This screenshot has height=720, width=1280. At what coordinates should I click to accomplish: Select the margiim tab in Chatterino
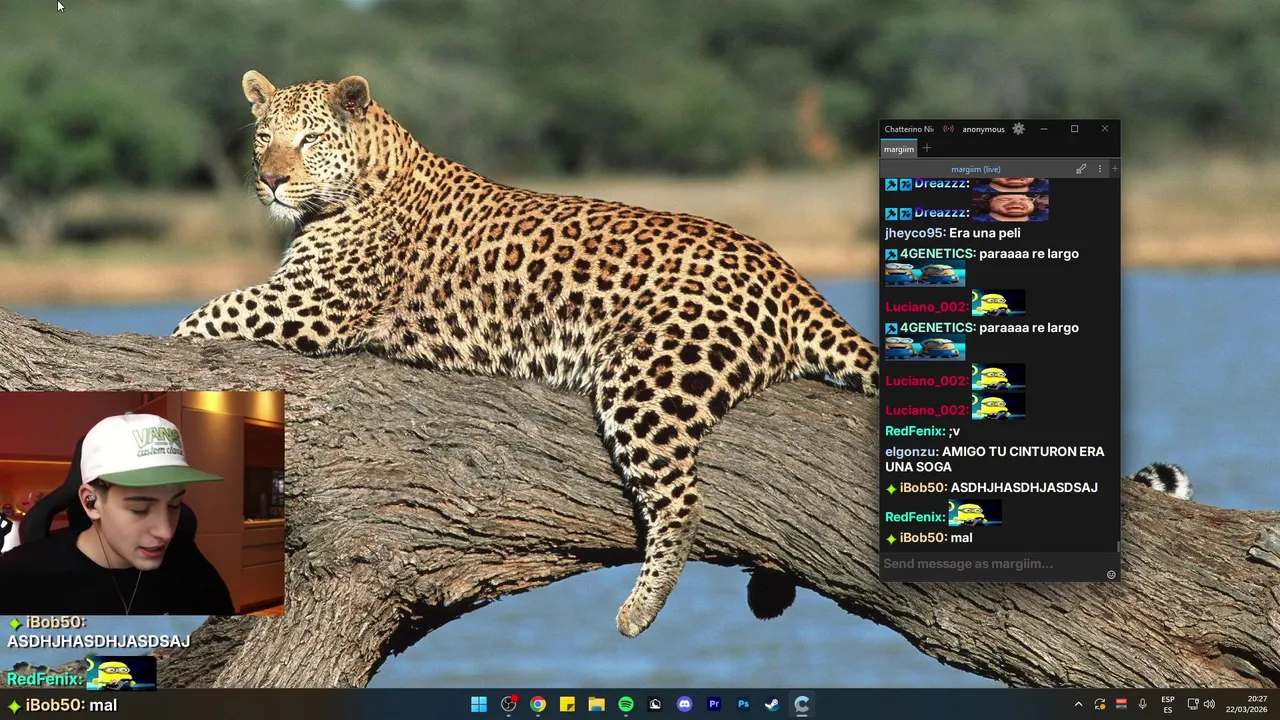(x=898, y=149)
